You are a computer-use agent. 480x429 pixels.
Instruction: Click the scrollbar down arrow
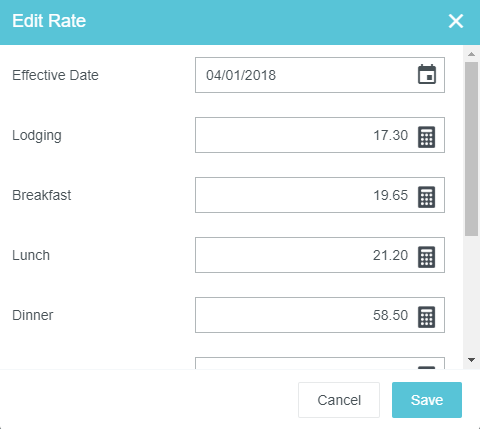click(471, 360)
